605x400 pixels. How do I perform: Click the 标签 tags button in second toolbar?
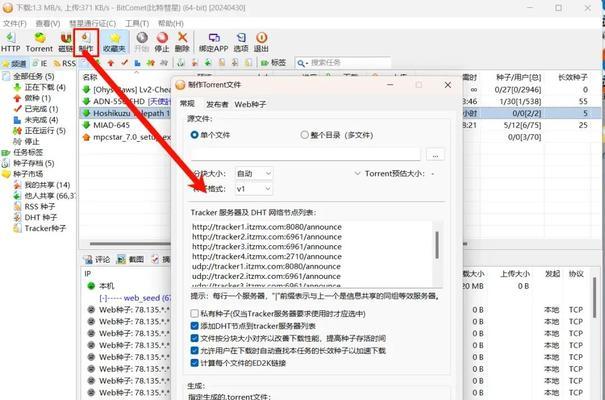coord(274,62)
